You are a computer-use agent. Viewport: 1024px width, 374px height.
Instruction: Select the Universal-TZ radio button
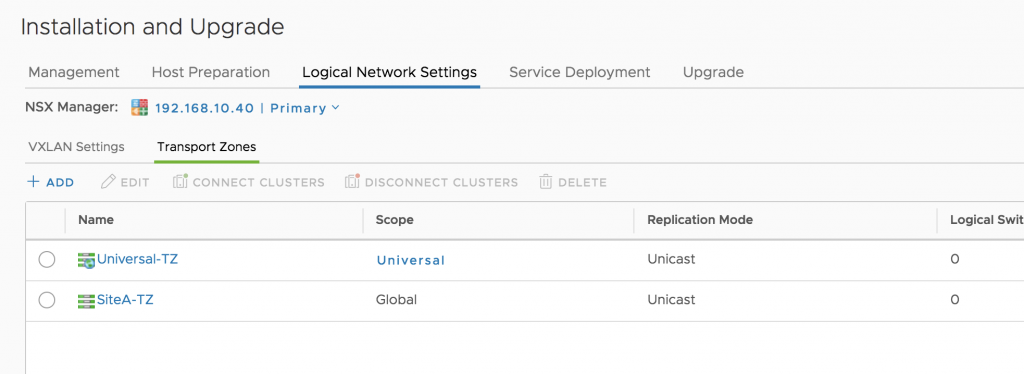click(47, 260)
